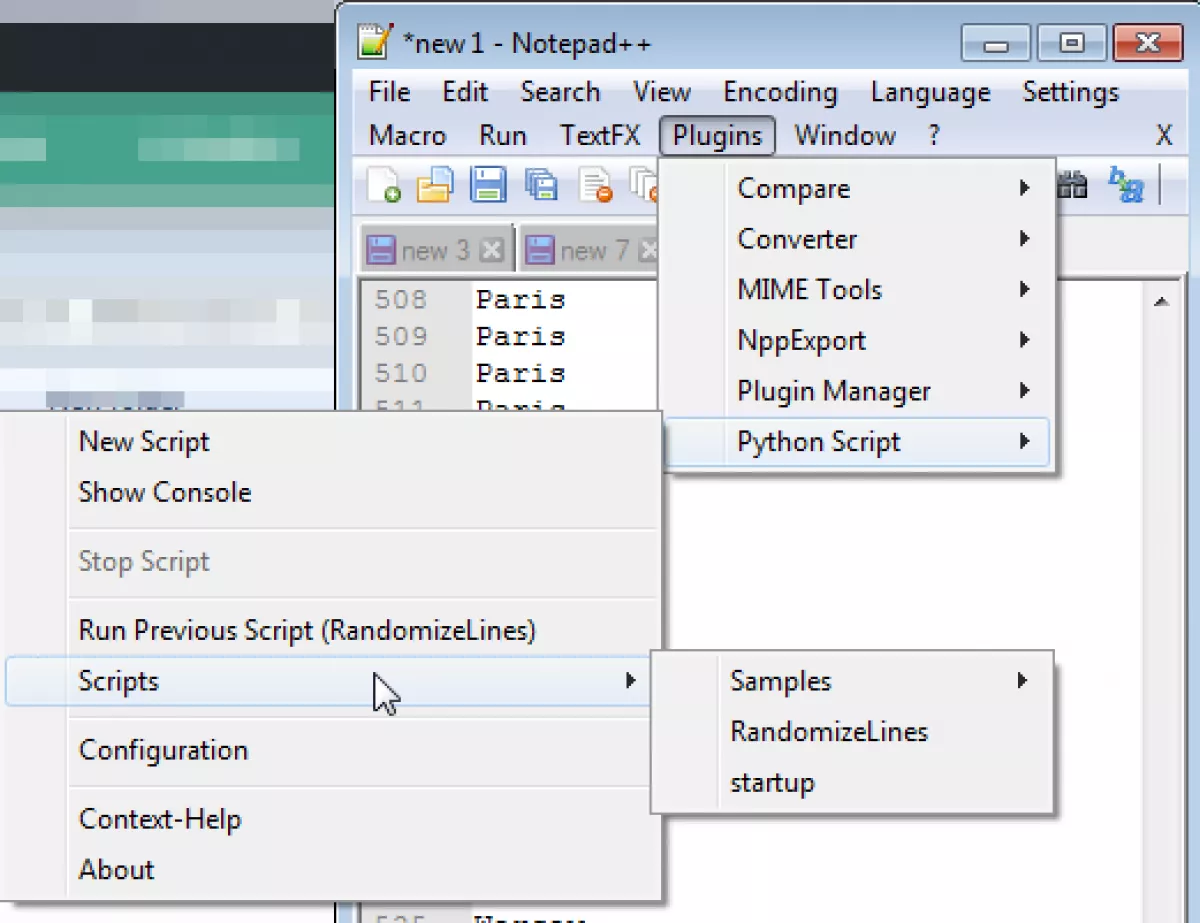
Task: Expand the Compare submenu
Action: point(858,189)
